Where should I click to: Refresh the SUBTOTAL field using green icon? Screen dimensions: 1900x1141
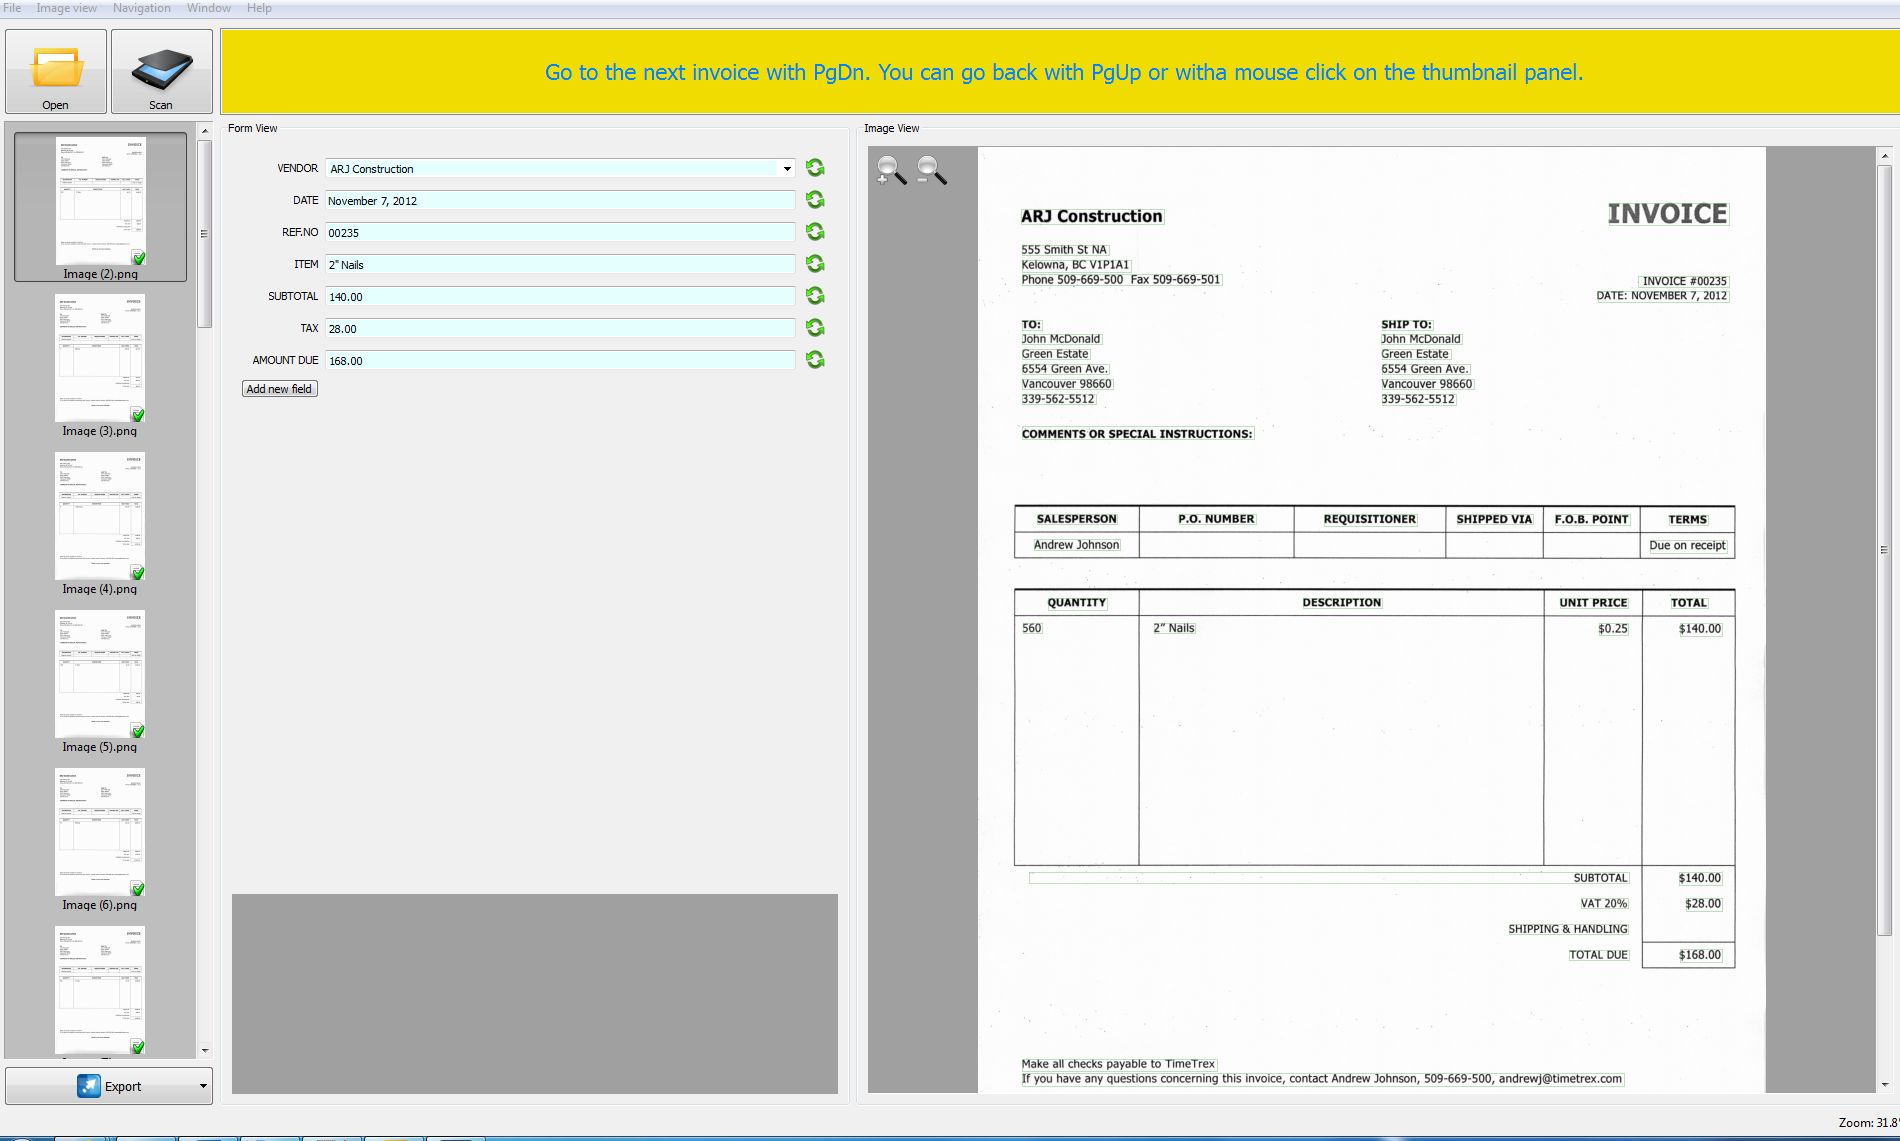[x=815, y=296]
